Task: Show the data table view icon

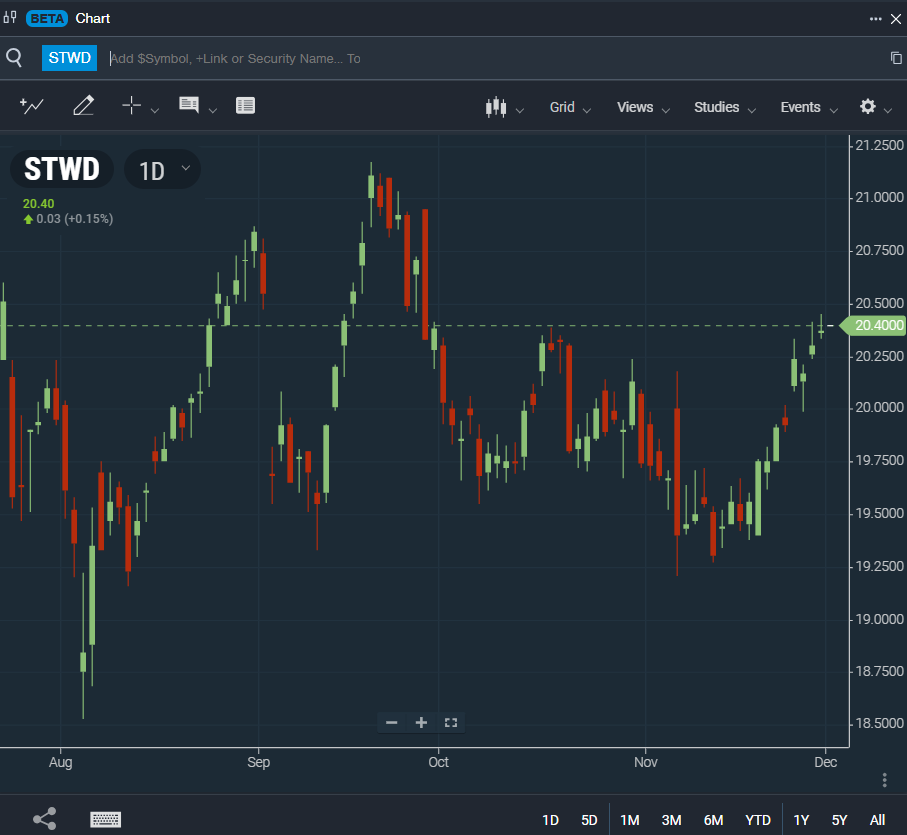Action: 245,106
